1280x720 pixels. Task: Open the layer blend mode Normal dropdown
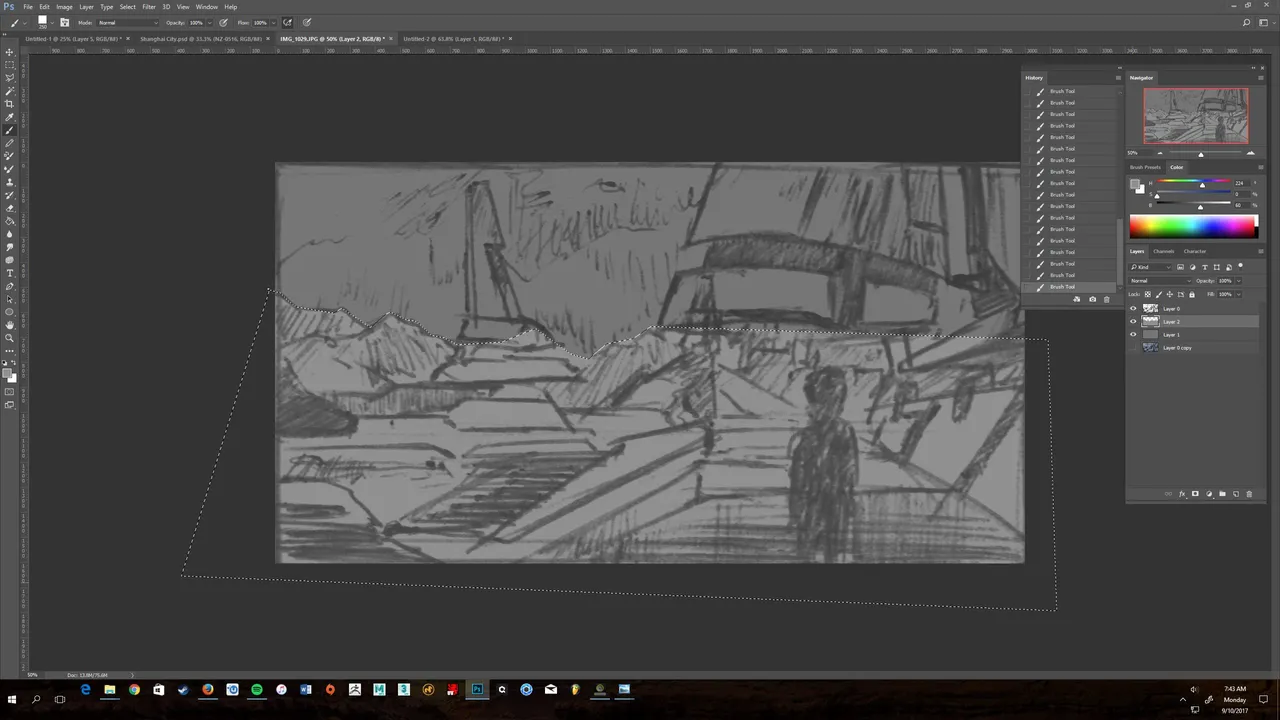1159,281
